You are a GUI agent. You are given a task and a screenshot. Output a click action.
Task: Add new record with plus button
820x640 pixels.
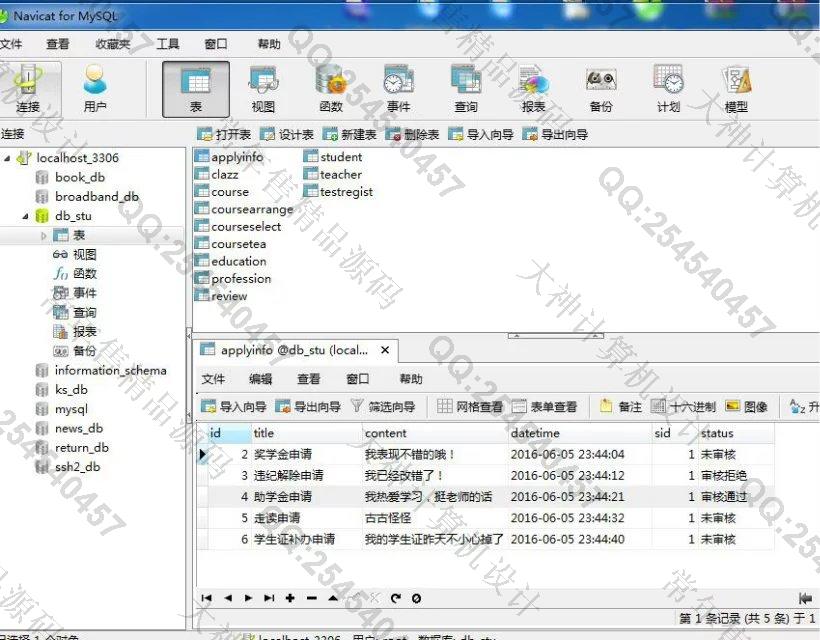(290, 598)
